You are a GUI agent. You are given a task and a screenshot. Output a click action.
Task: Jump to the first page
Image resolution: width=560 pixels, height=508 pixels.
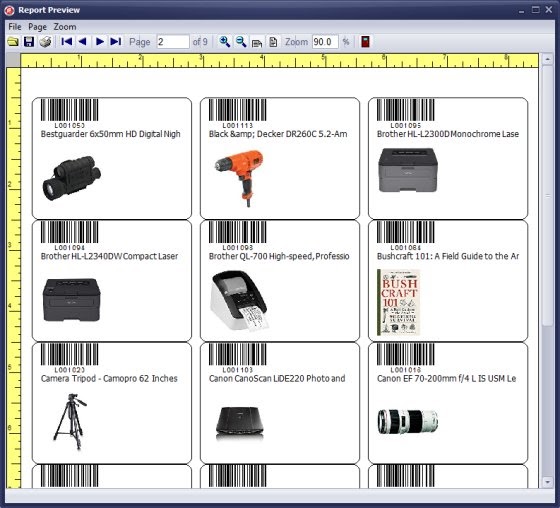66,42
